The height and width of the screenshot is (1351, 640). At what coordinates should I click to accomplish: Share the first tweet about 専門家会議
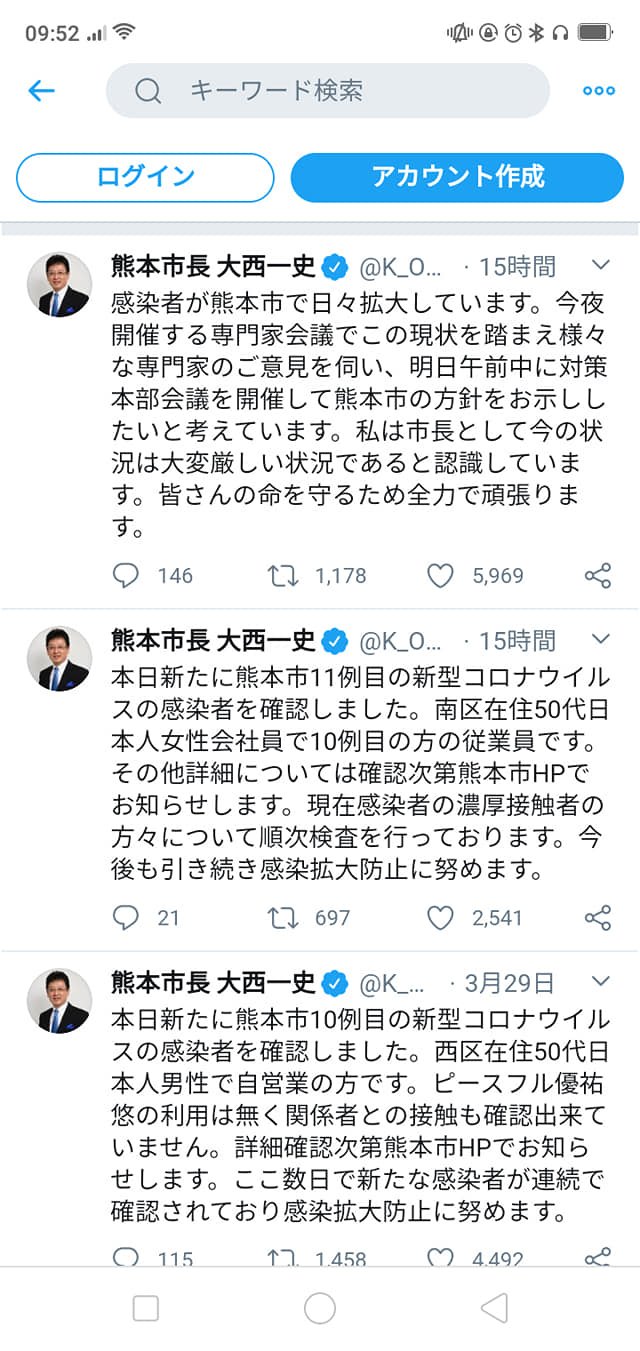tap(597, 575)
